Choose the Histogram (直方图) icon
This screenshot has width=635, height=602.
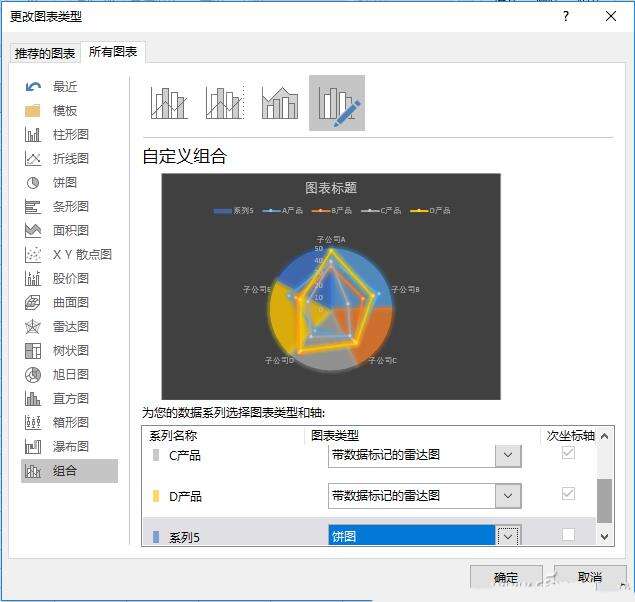pyautogui.click(x=33, y=398)
